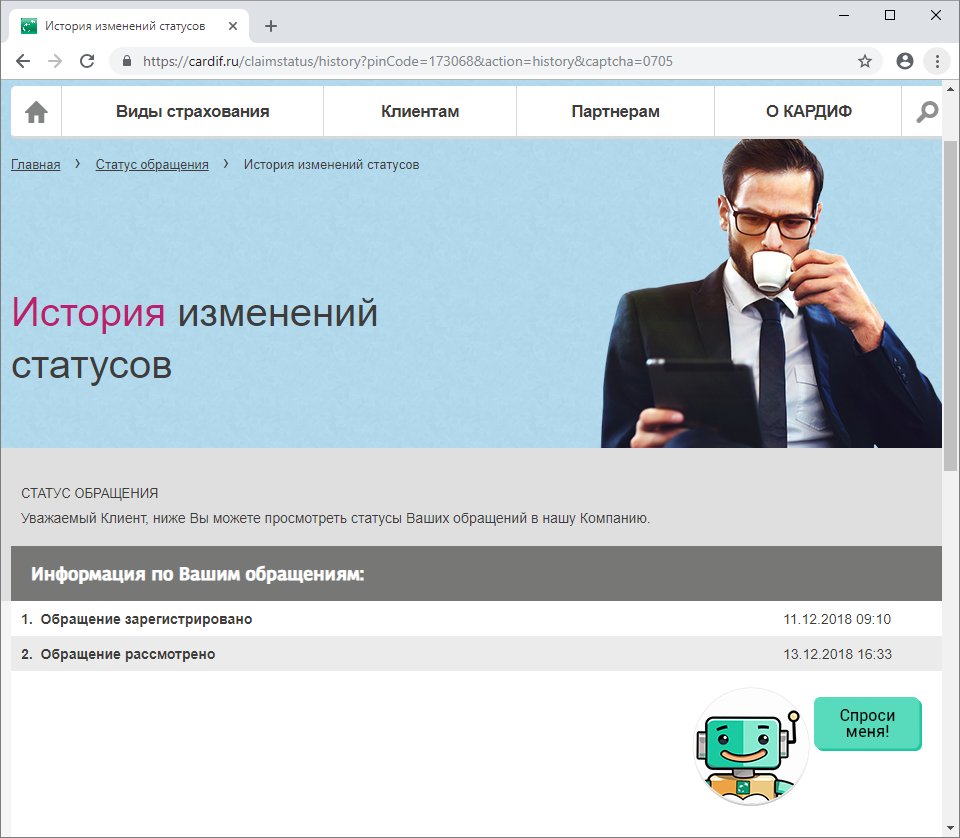The width and height of the screenshot is (960, 838).
Task: Open the site search magnifier icon
Action: 927,112
